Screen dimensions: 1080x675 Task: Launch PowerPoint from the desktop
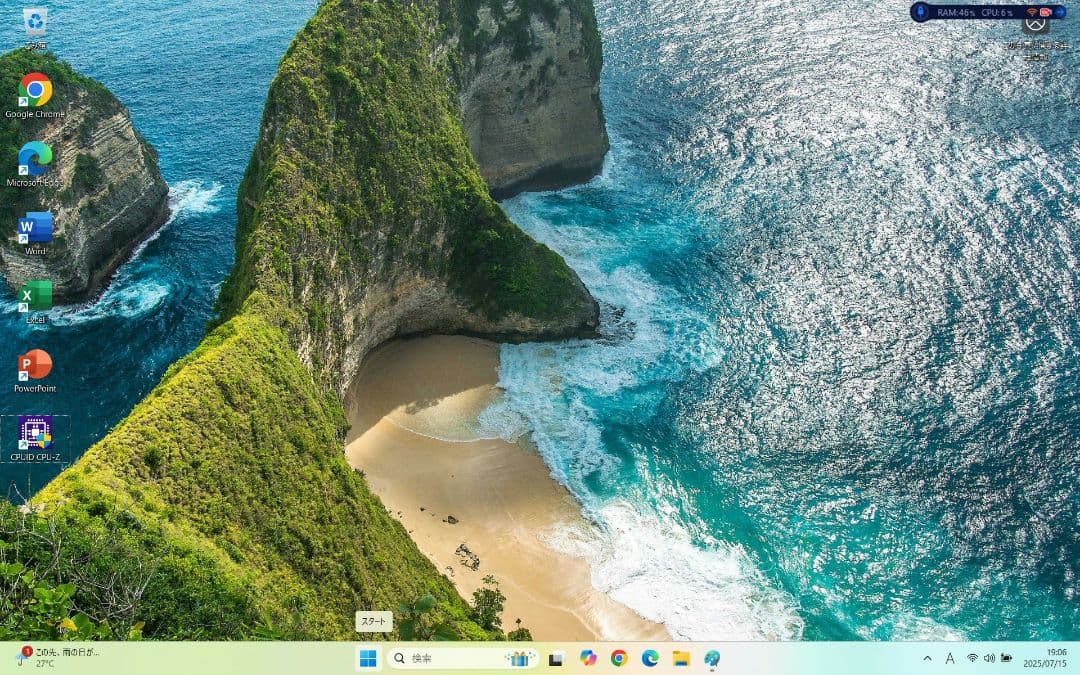(33, 365)
